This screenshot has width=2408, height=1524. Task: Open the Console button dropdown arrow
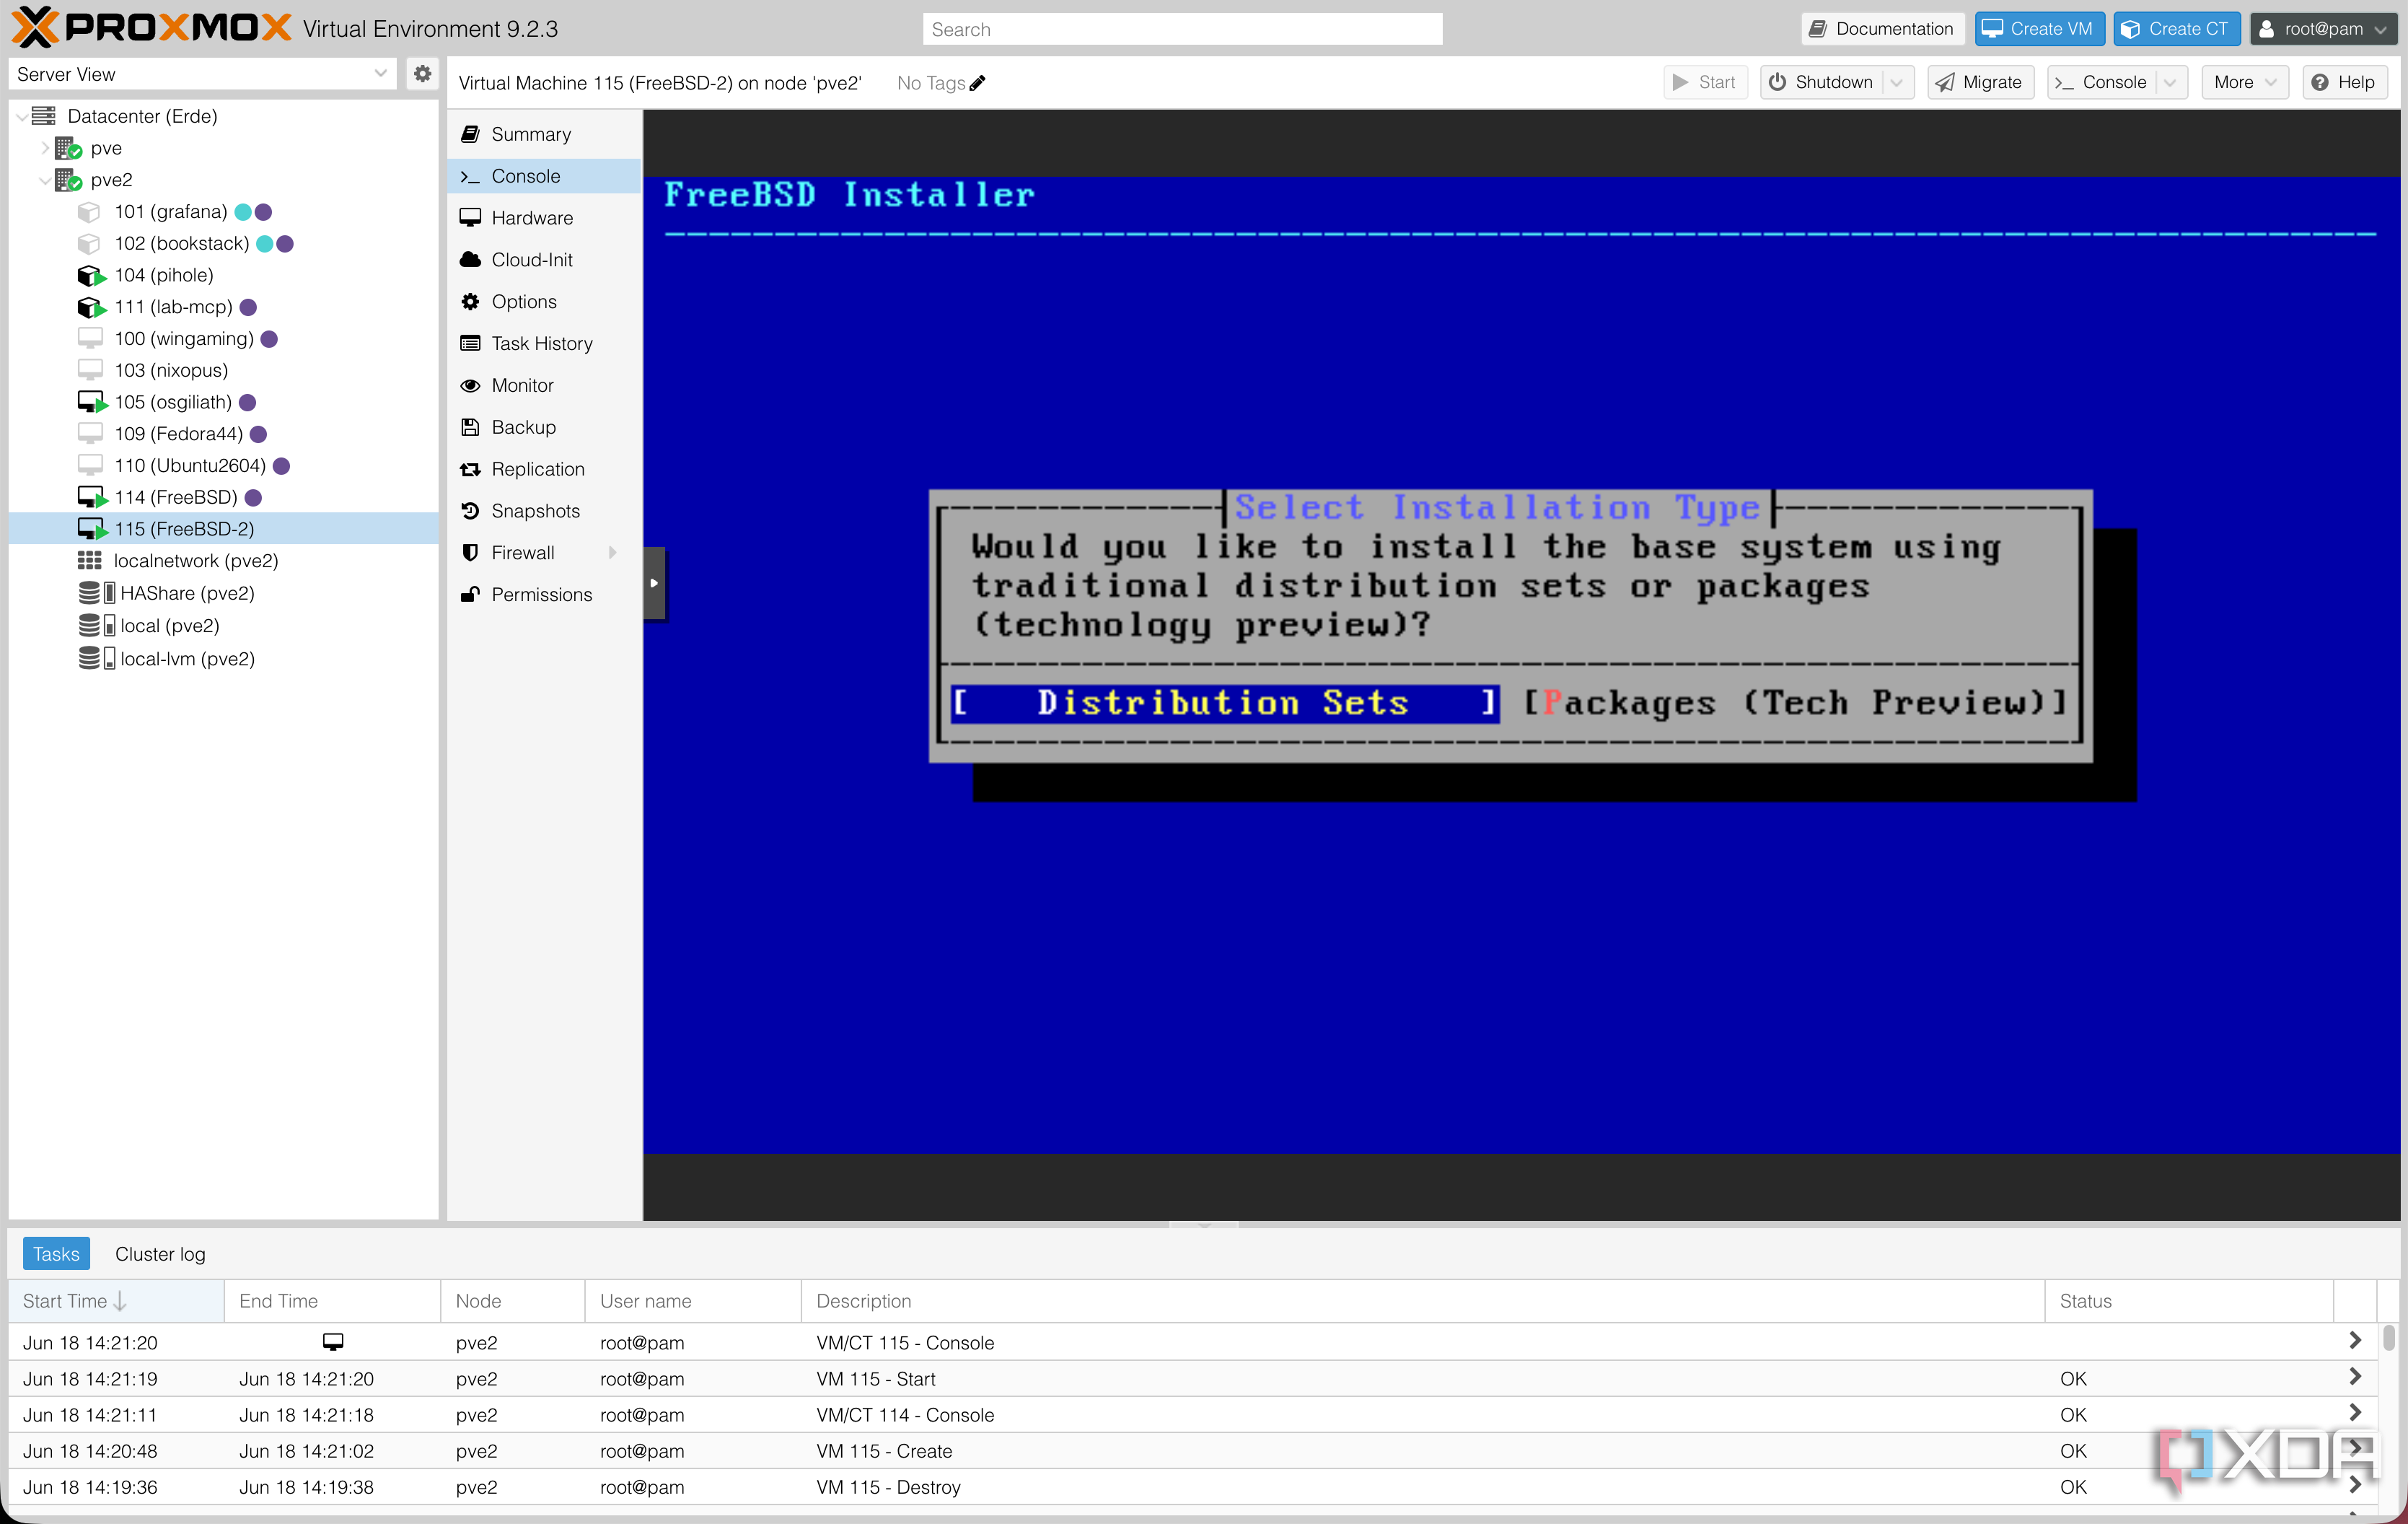point(2170,83)
